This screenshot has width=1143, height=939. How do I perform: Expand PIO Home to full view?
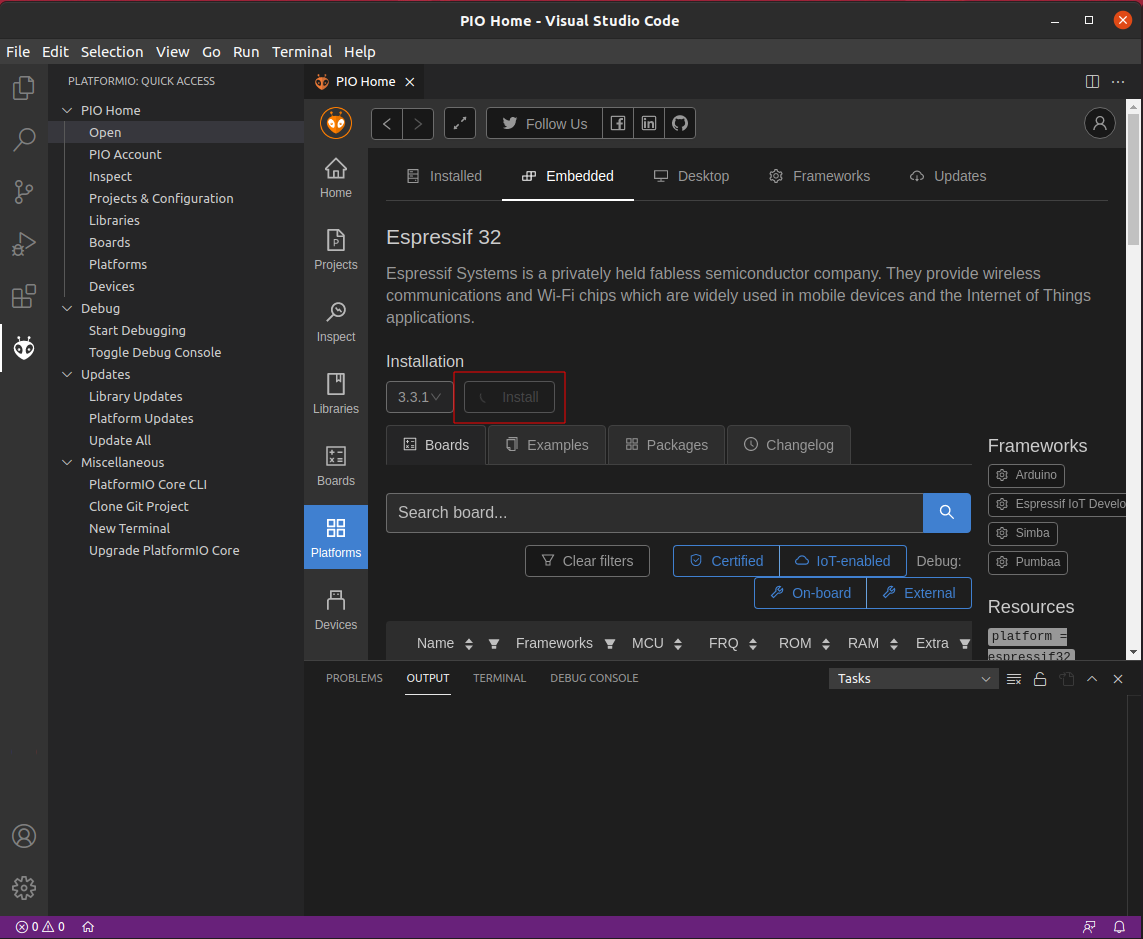[x=460, y=124]
